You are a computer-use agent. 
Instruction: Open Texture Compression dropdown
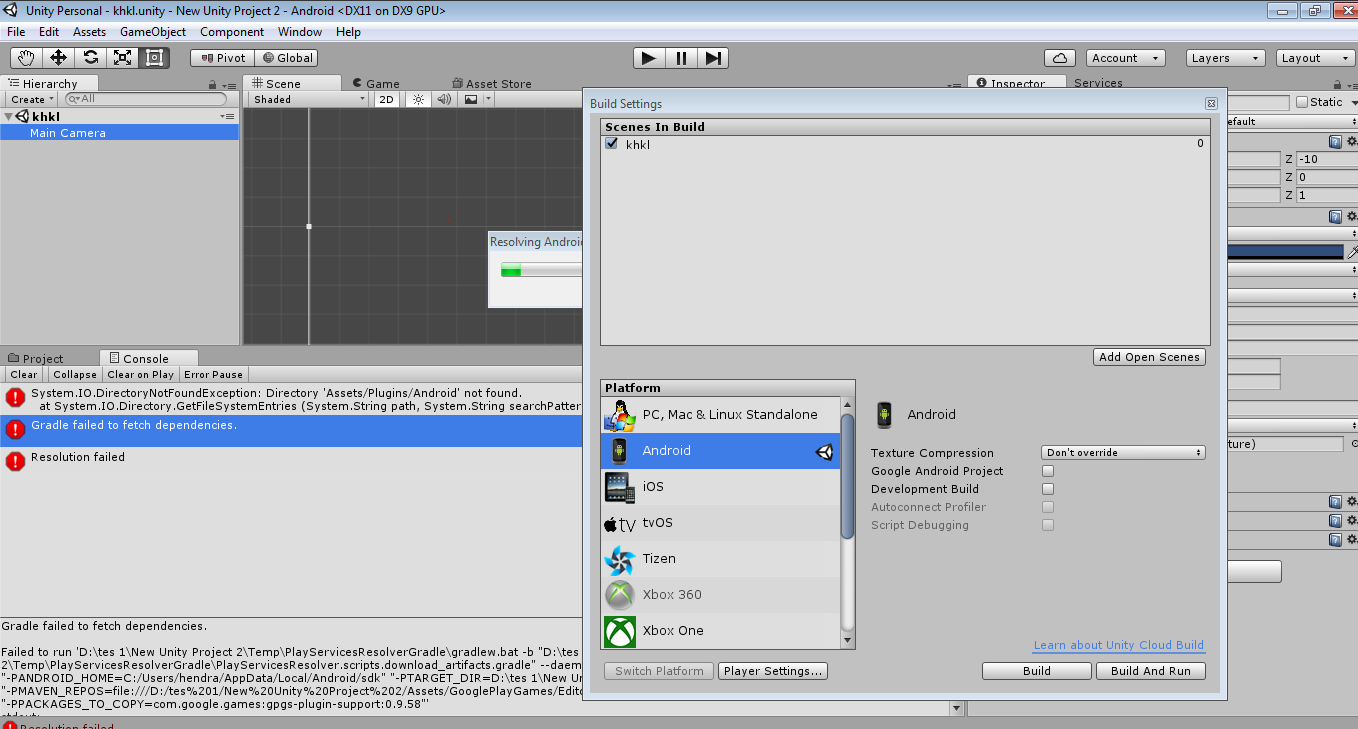tap(1123, 453)
